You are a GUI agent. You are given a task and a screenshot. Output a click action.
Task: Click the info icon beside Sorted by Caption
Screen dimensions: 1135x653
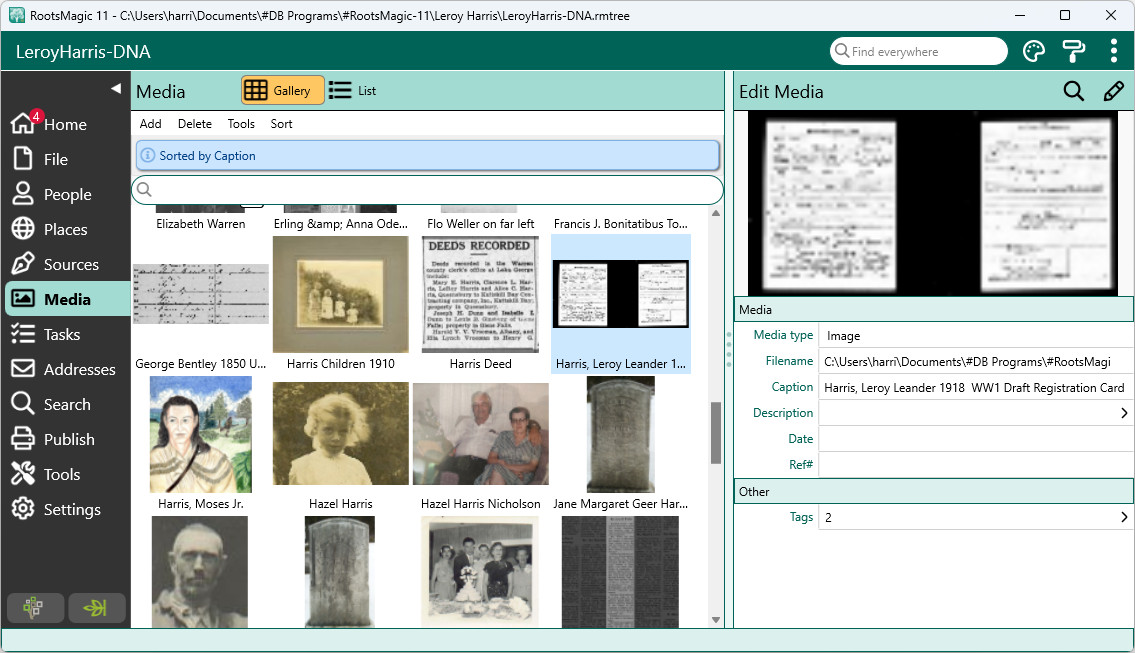148,156
